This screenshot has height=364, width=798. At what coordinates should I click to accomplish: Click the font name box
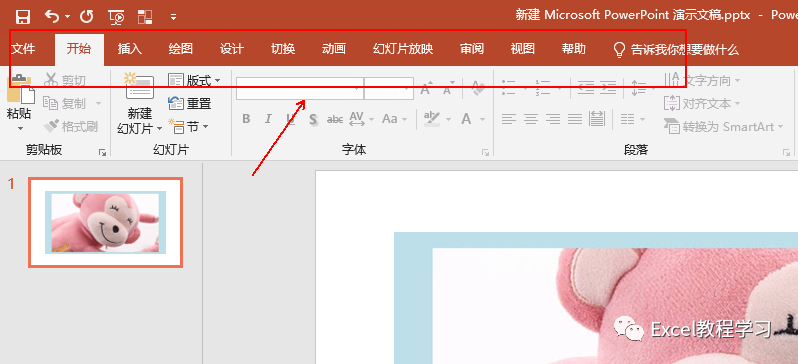tap(300, 88)
